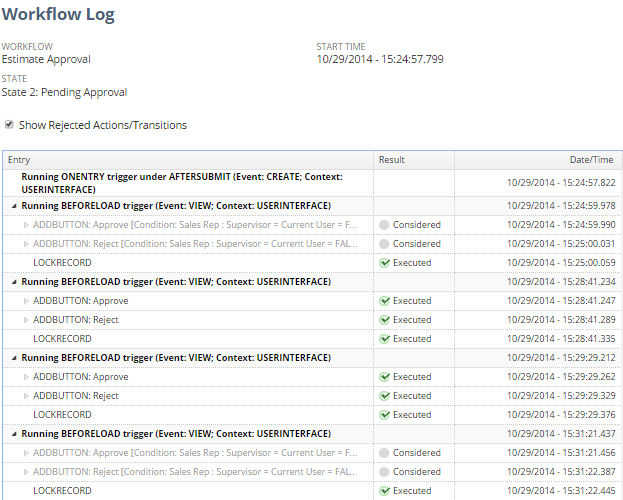Screen dimensions: 623x500
Task: Select the ONENTRY trigger under AFTERSUBMIT row
Action: [312, 183]
